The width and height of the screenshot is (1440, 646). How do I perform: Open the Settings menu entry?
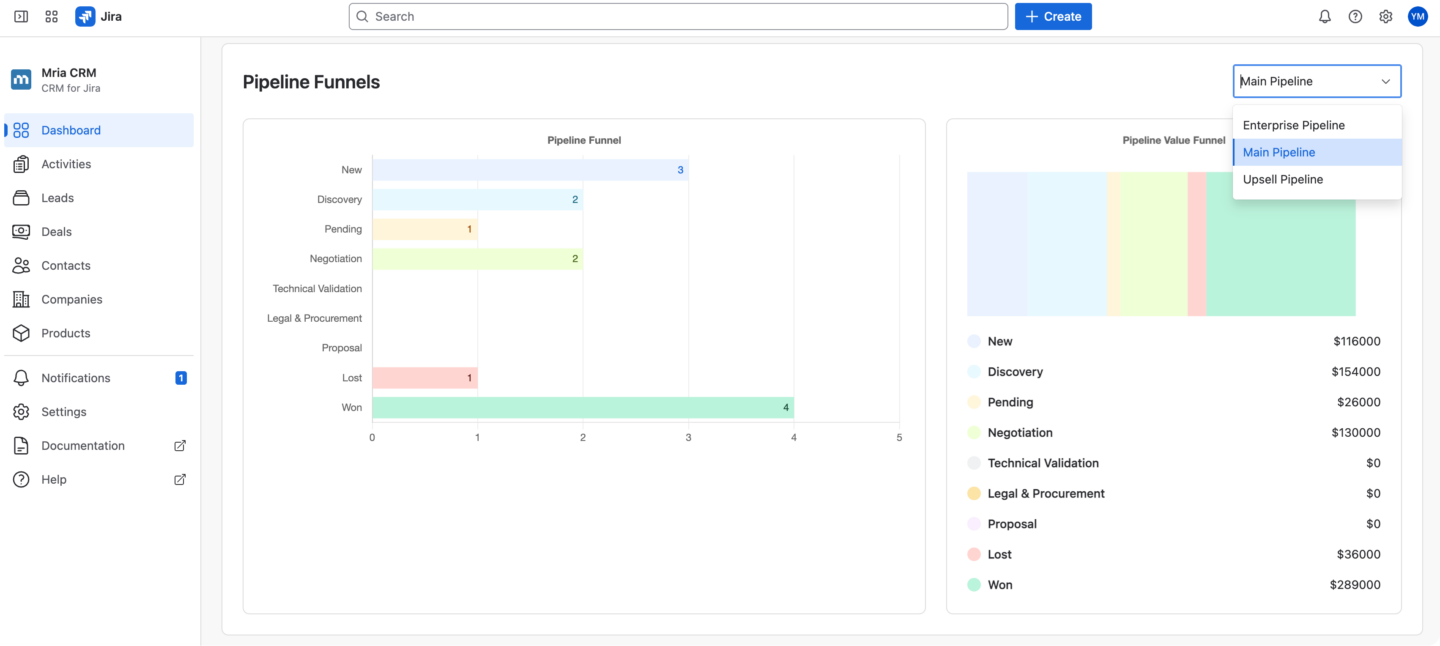click(x=63, y=411)
